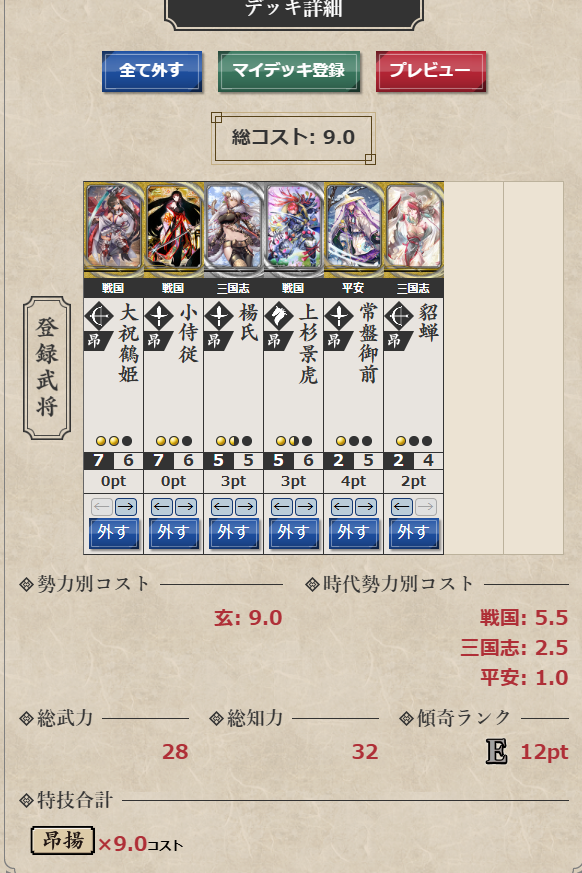Select 小侍従 card portrait

[174, 229]
